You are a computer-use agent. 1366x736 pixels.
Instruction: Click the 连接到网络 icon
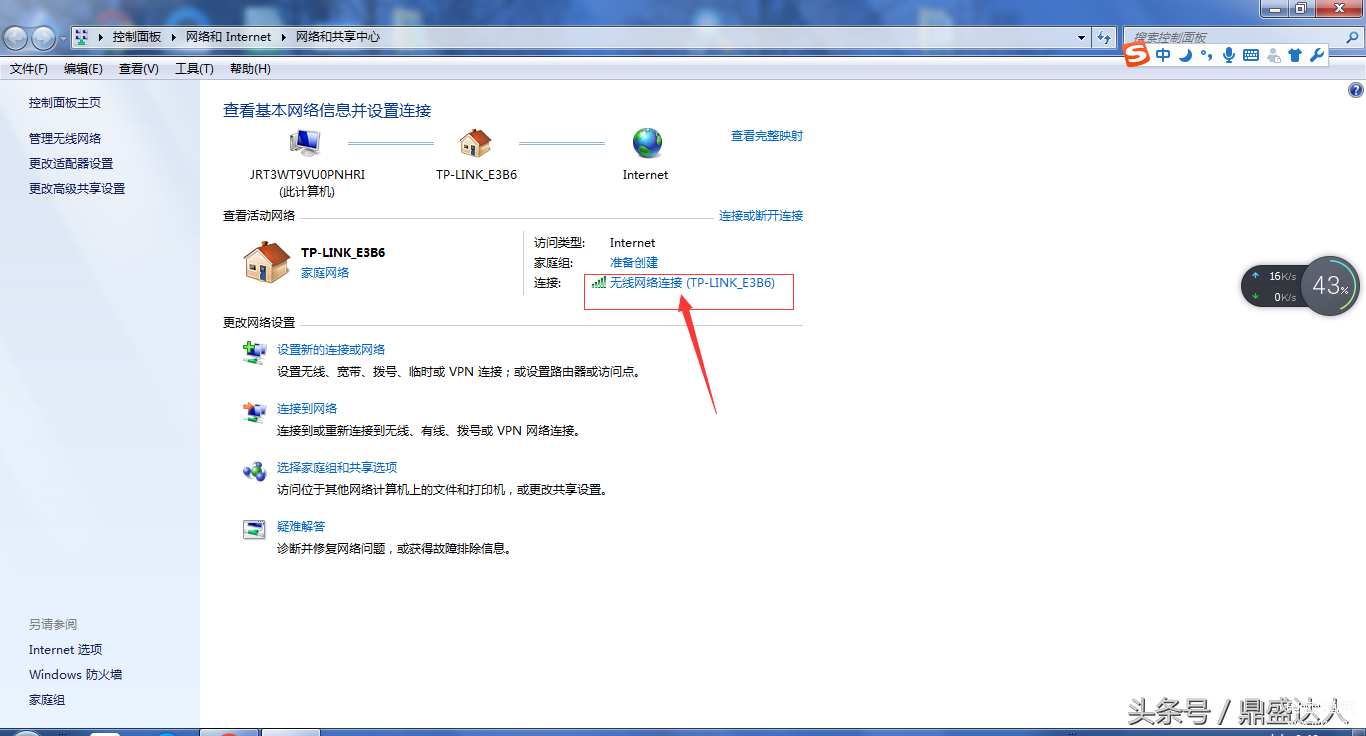point(255,412)
